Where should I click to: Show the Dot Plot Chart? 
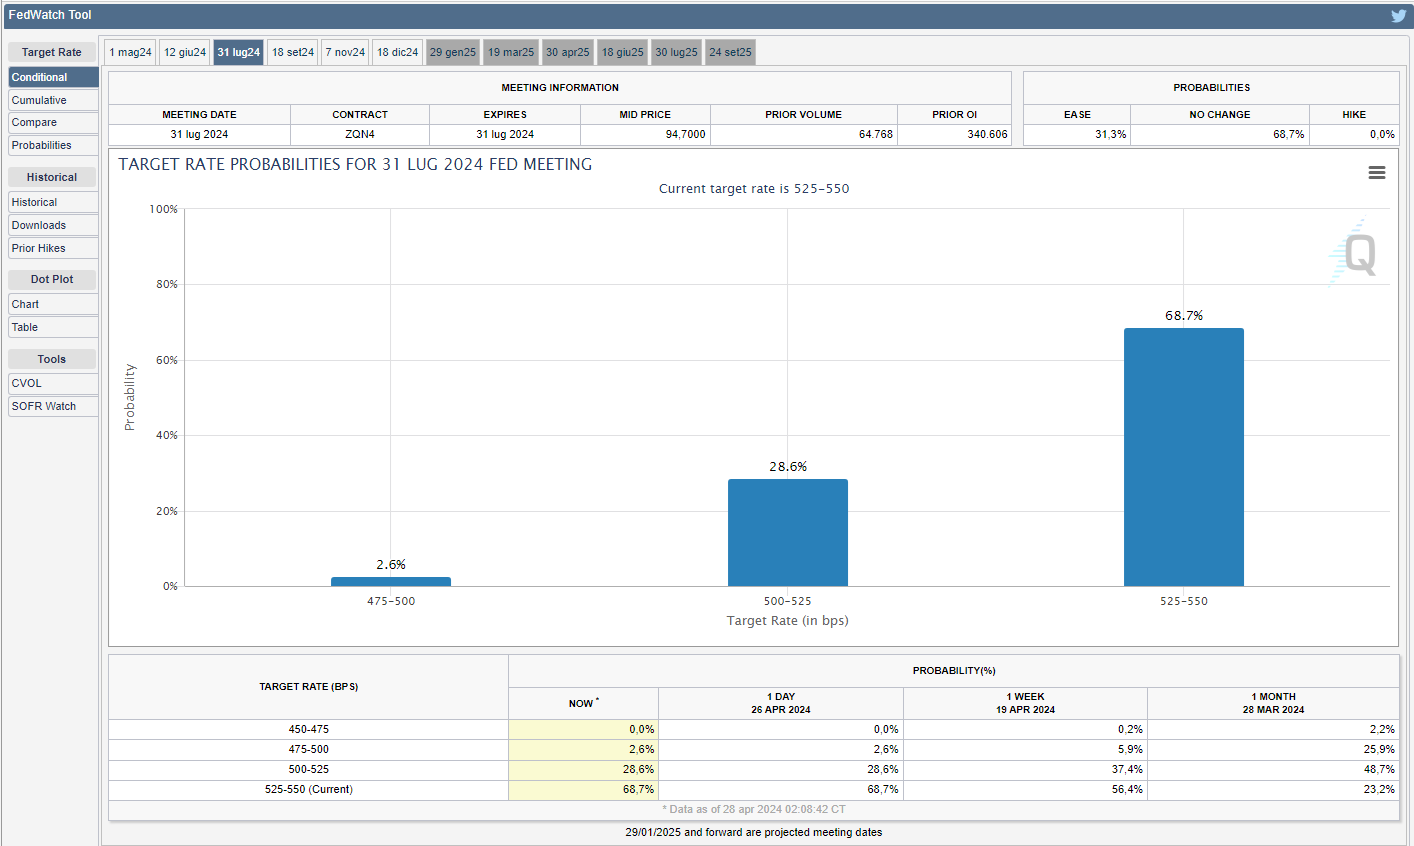[x=53, y=304]
